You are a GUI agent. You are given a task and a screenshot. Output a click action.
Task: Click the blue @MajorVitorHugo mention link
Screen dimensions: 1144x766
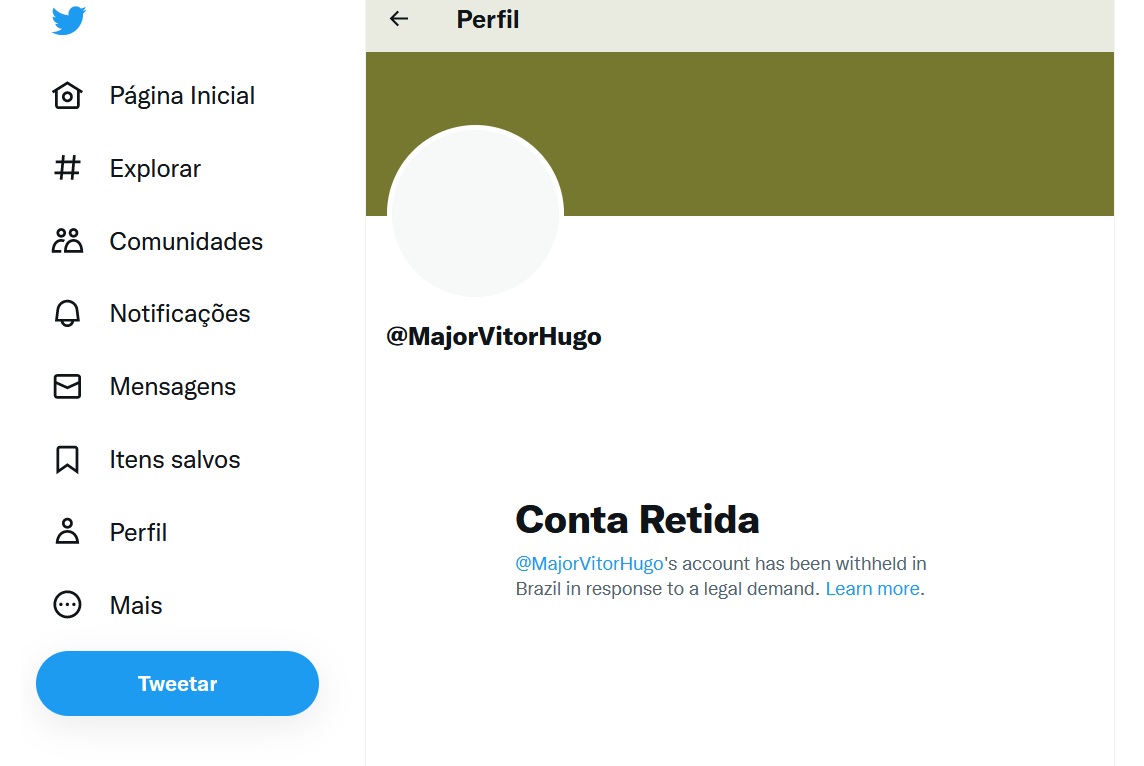click(x=589, y=564)
